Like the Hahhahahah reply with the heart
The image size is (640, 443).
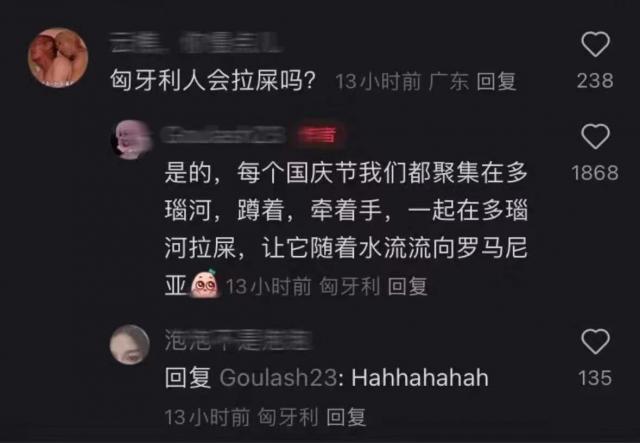[595, 341]
